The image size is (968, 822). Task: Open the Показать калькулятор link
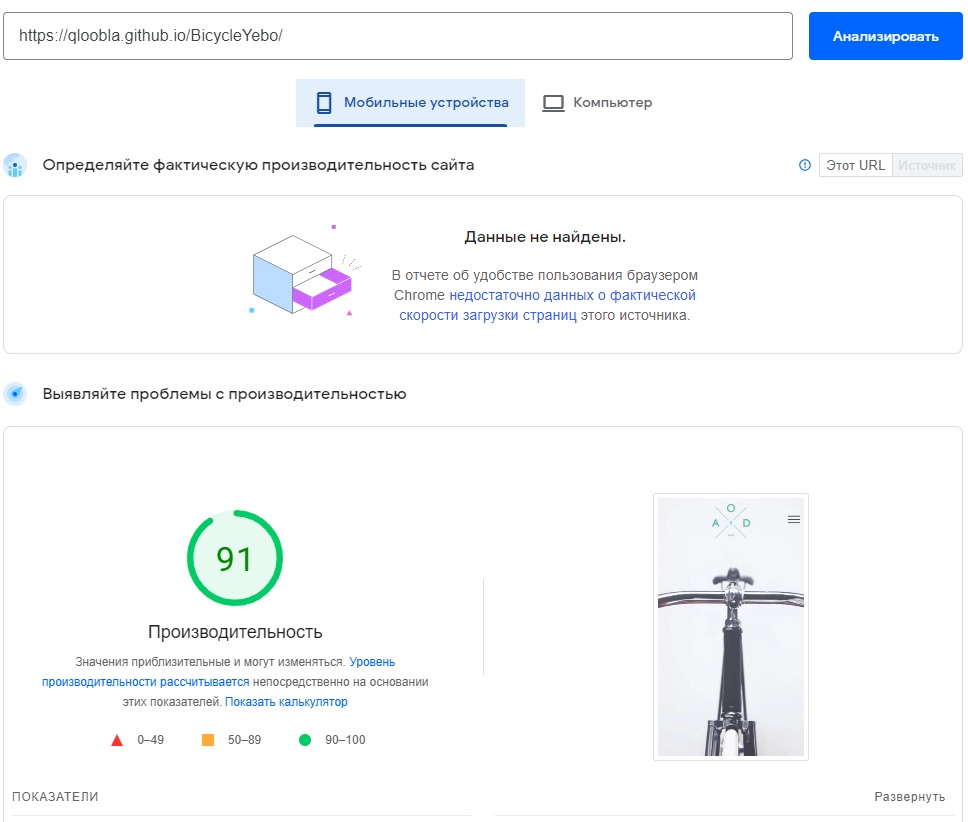pos(286,702)
